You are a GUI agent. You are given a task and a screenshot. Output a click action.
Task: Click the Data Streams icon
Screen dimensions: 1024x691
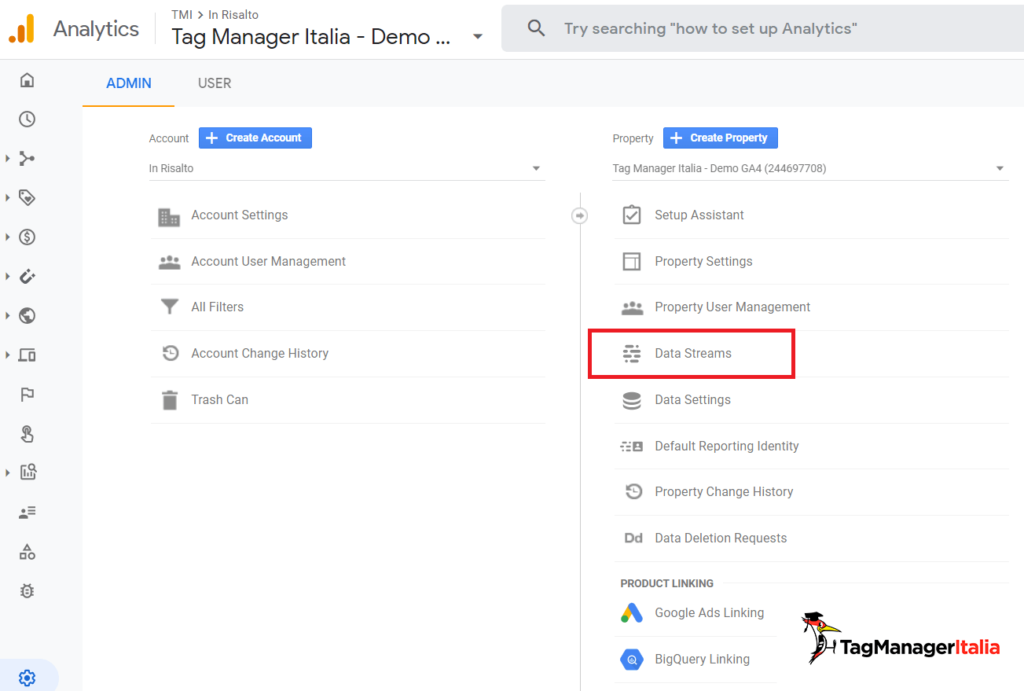pos(632,353)
